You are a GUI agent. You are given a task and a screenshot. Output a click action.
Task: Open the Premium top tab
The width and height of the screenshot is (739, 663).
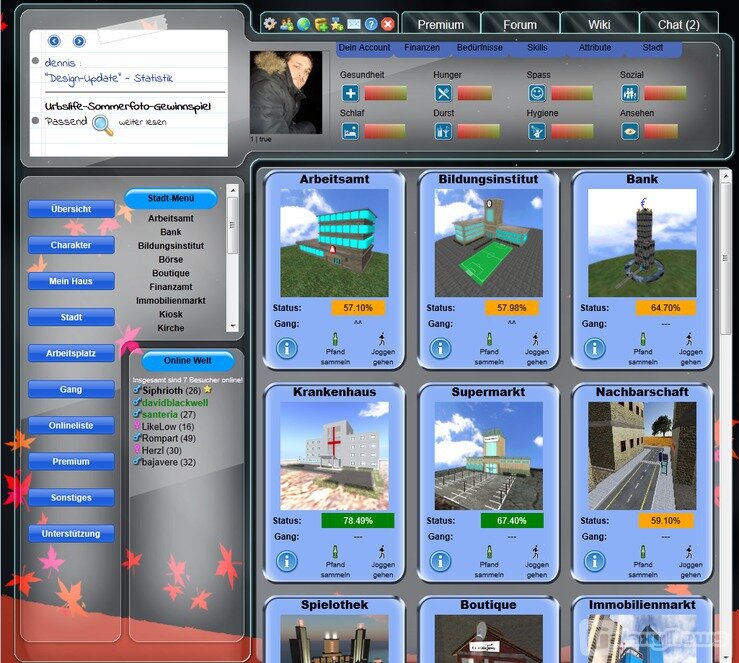pos(441,25)
